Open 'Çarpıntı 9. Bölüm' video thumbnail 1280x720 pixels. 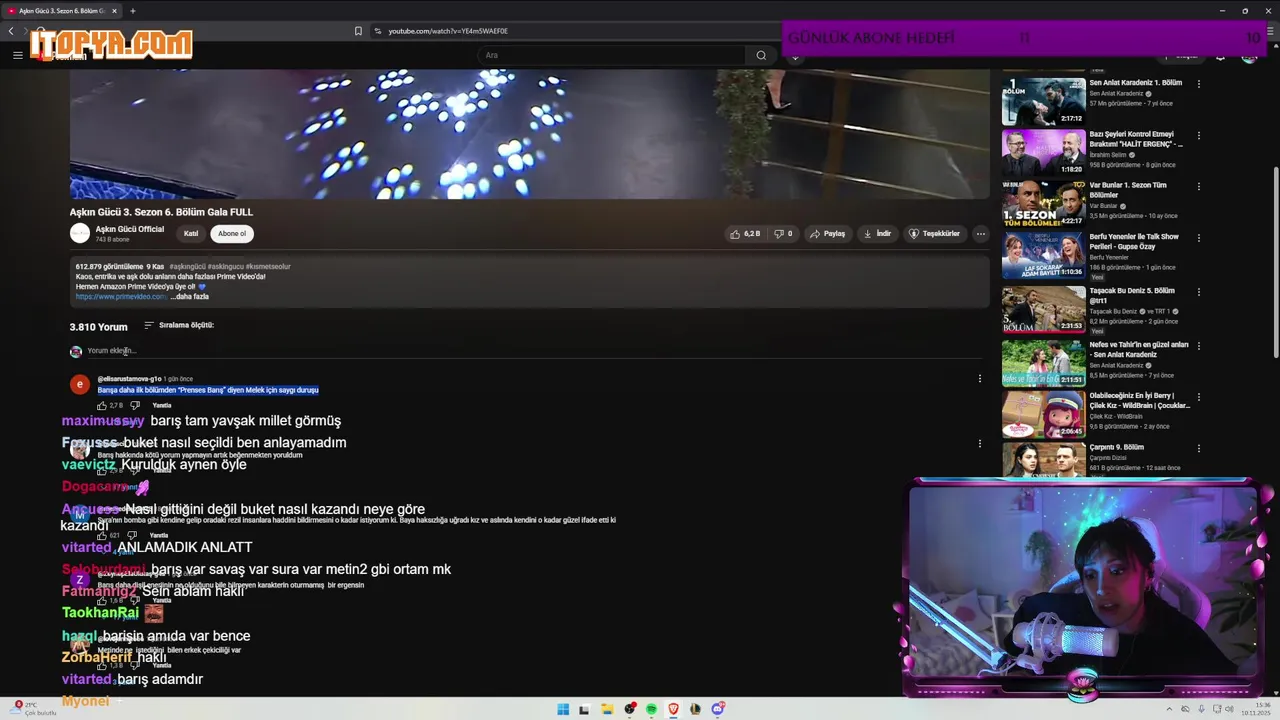click(x=1043, y=461)
